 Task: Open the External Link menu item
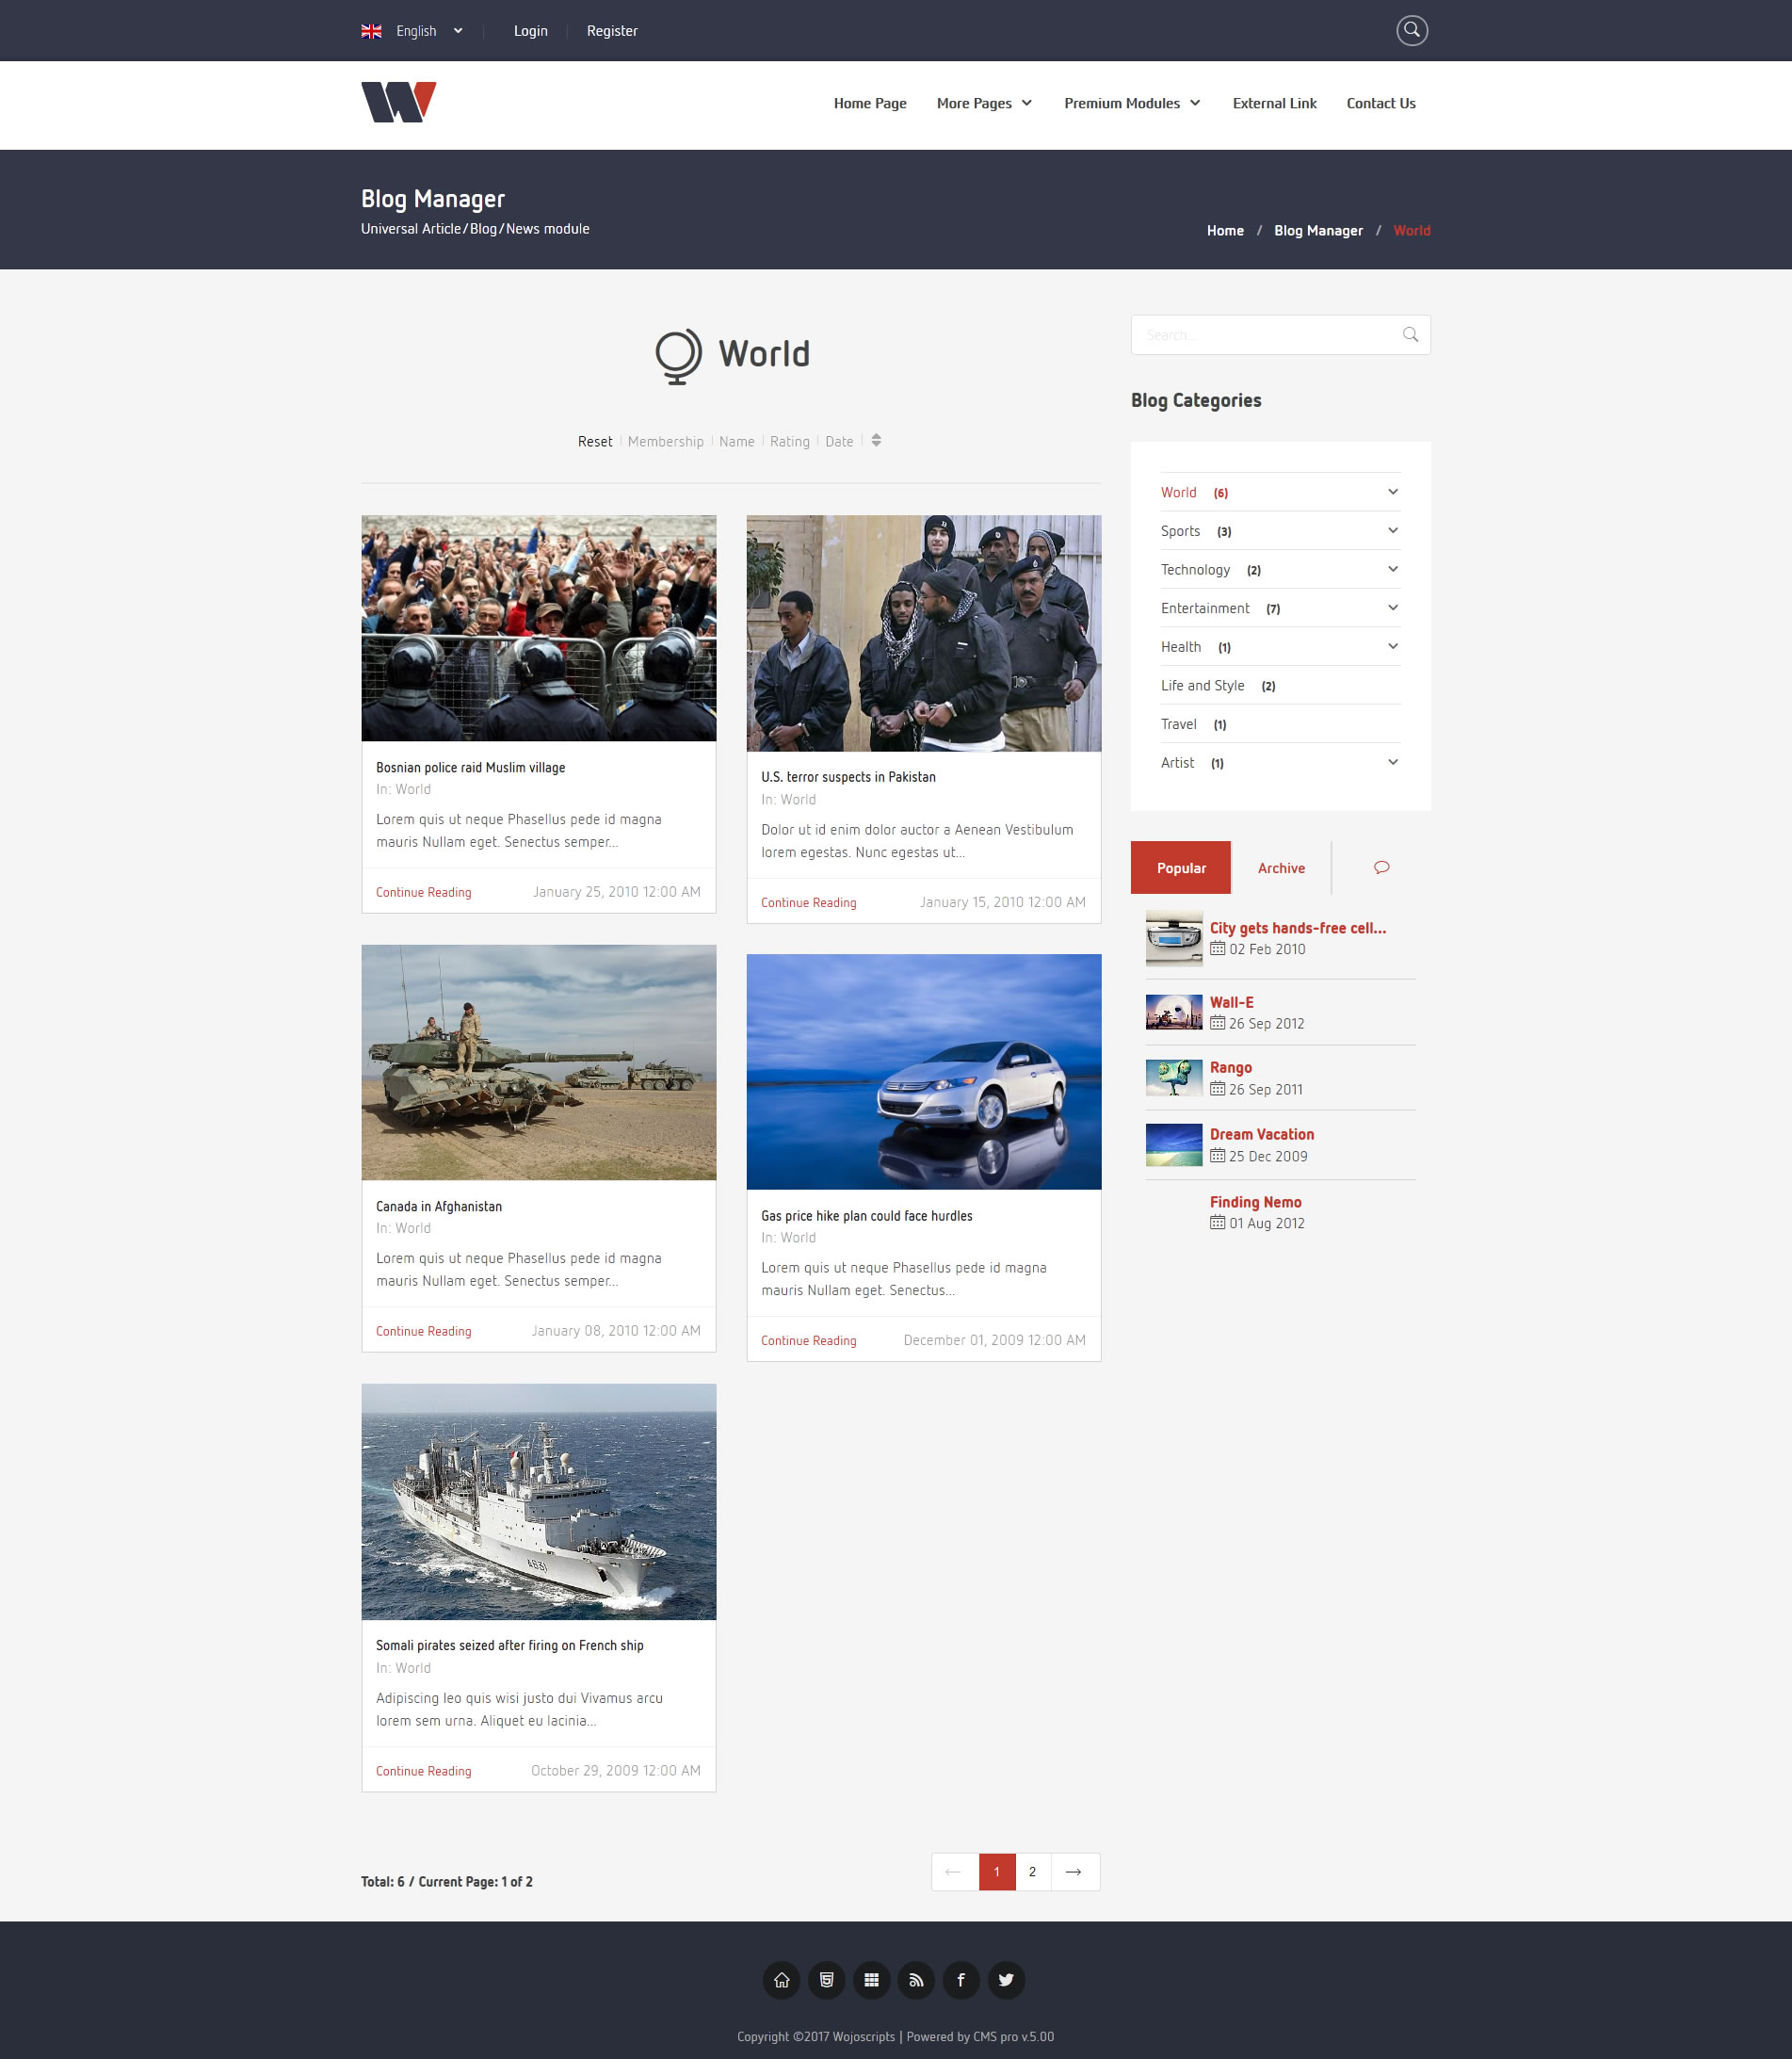pyautogui.click(x=1274, y=103)
